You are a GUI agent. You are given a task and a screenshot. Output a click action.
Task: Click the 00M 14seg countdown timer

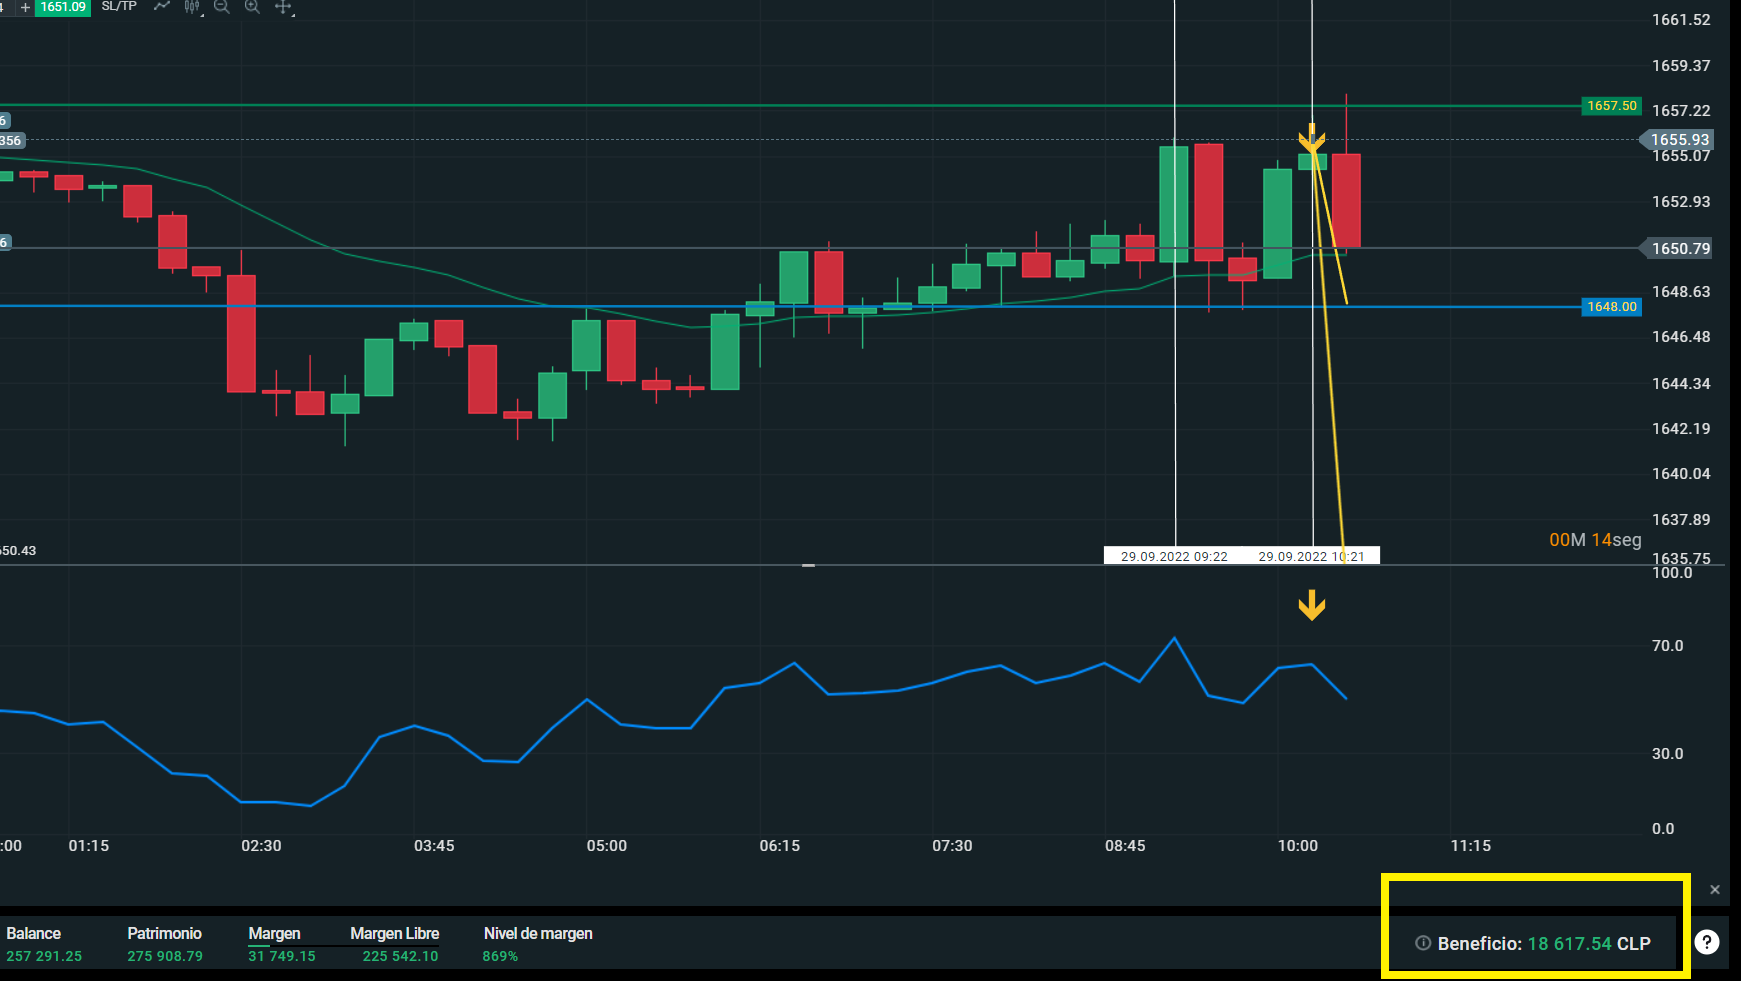point(1595,540)
